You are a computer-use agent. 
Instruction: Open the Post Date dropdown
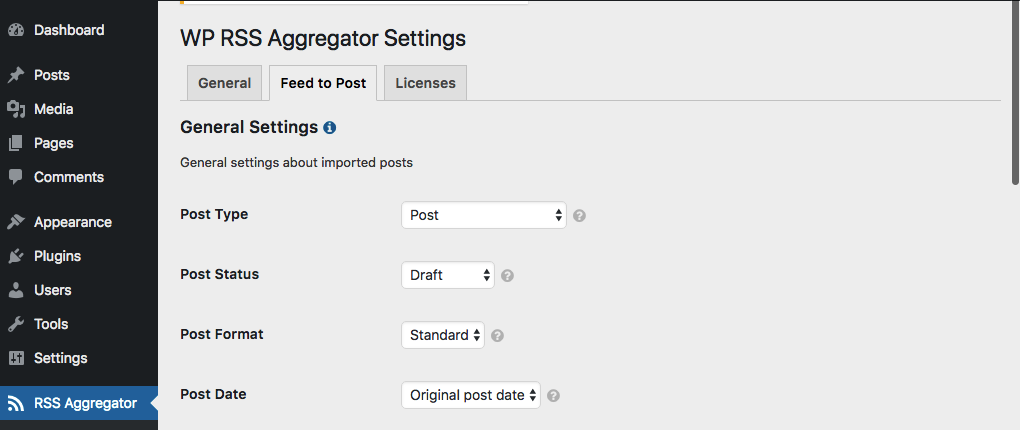point(471,395)
